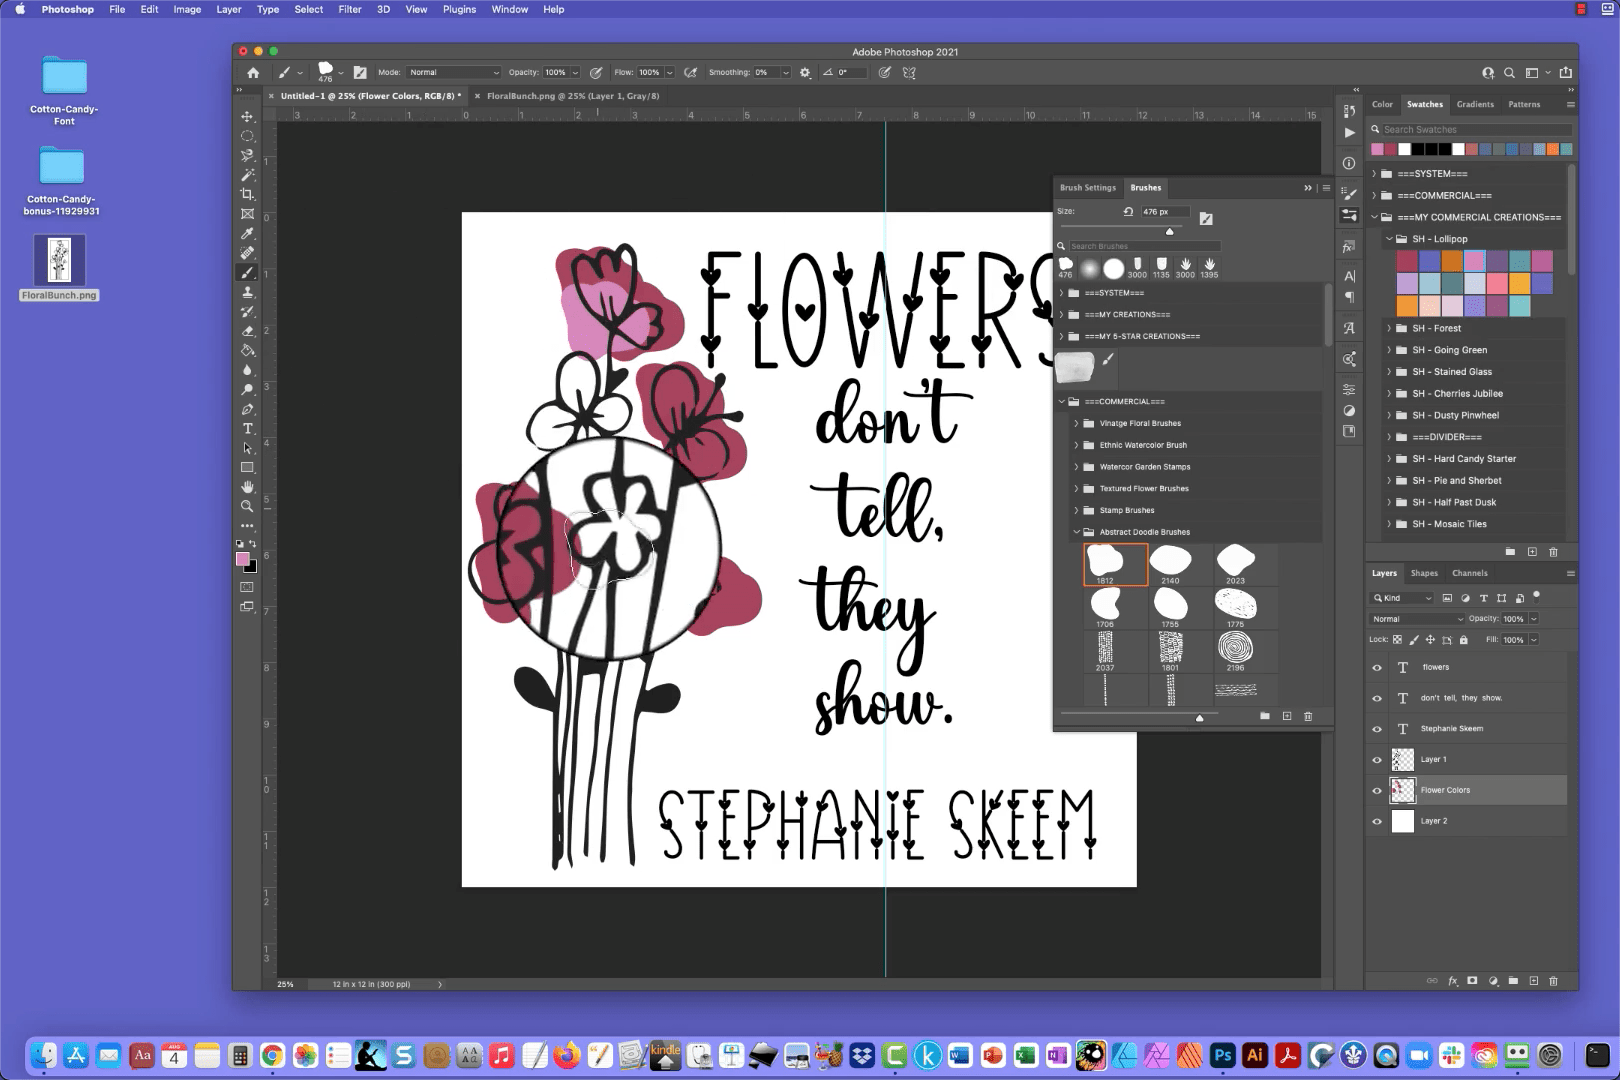1620x1080 pixels.
Task: Open Finder from the dock
Action: pos(44,1055)
